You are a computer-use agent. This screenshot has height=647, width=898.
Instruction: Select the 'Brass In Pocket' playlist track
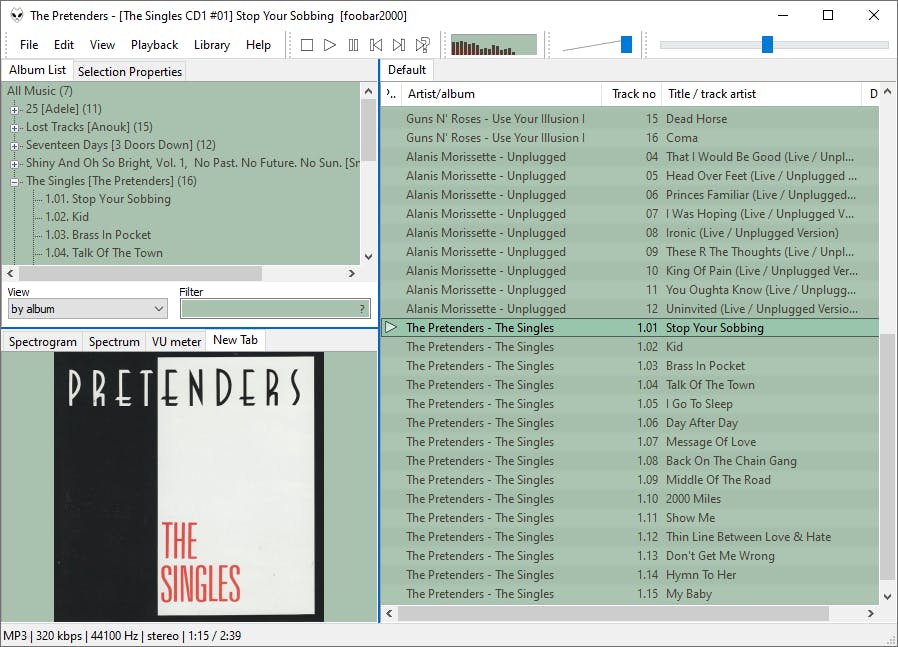click(x=630, y=366)
